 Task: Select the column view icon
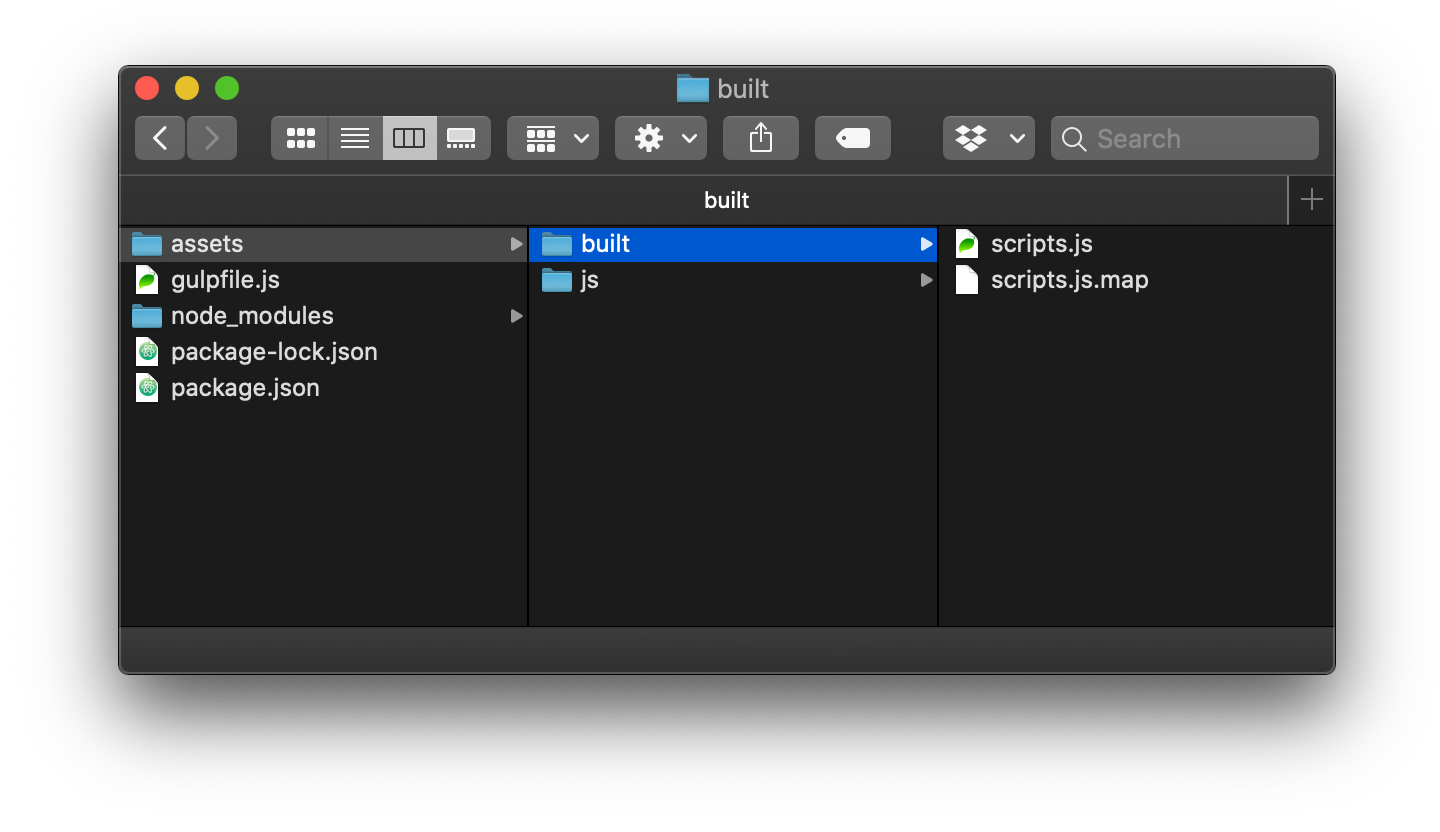pyautogui.click(x=408, y=138)
